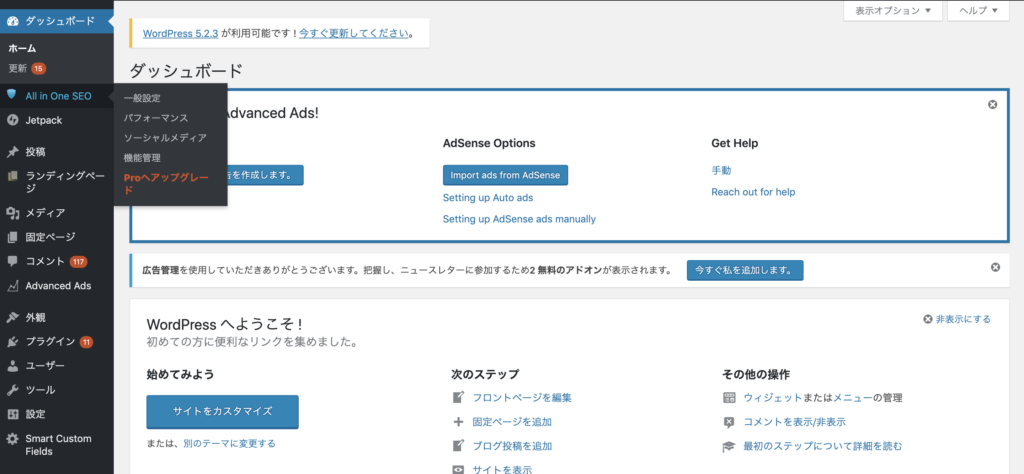Click the ウィジェット link

pos(773,398)
